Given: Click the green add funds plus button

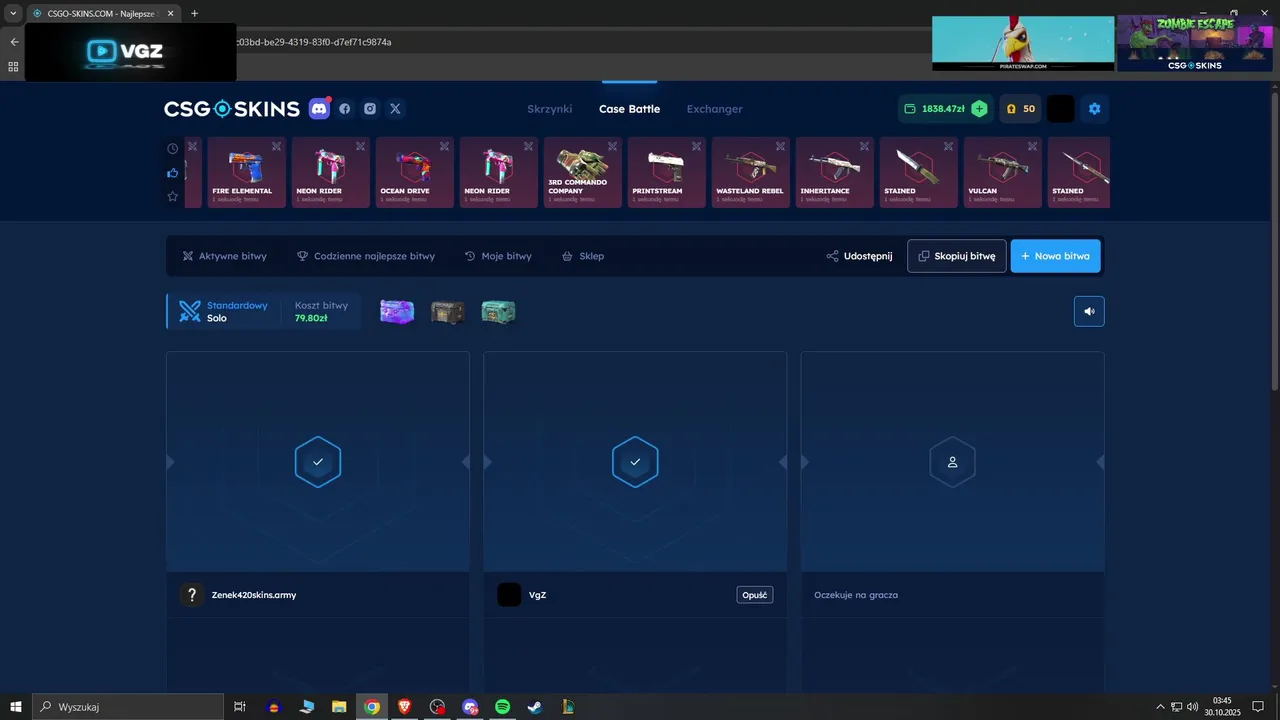Looking at the screenshot, I should 979,109.
